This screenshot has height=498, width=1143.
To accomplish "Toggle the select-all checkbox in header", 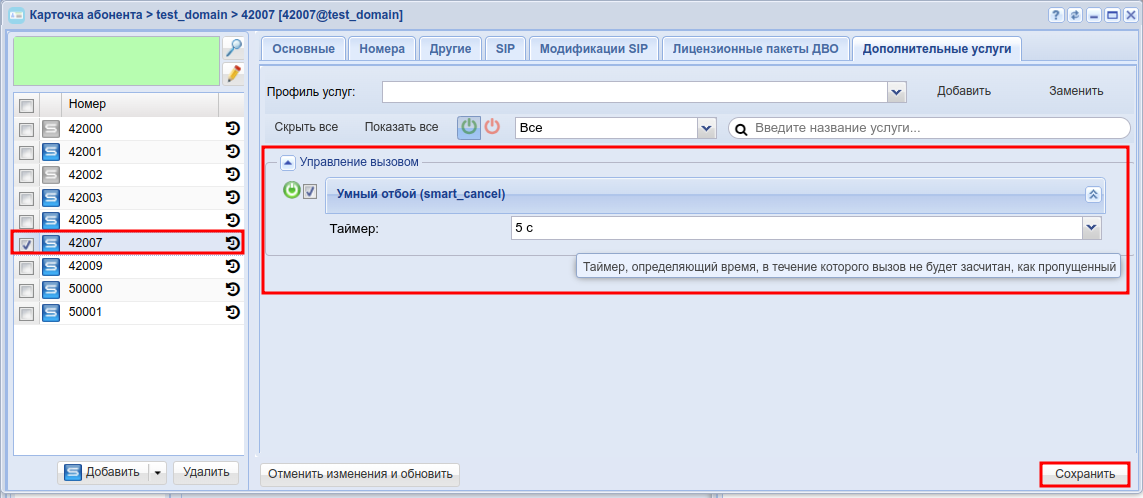I will point(26,106).
